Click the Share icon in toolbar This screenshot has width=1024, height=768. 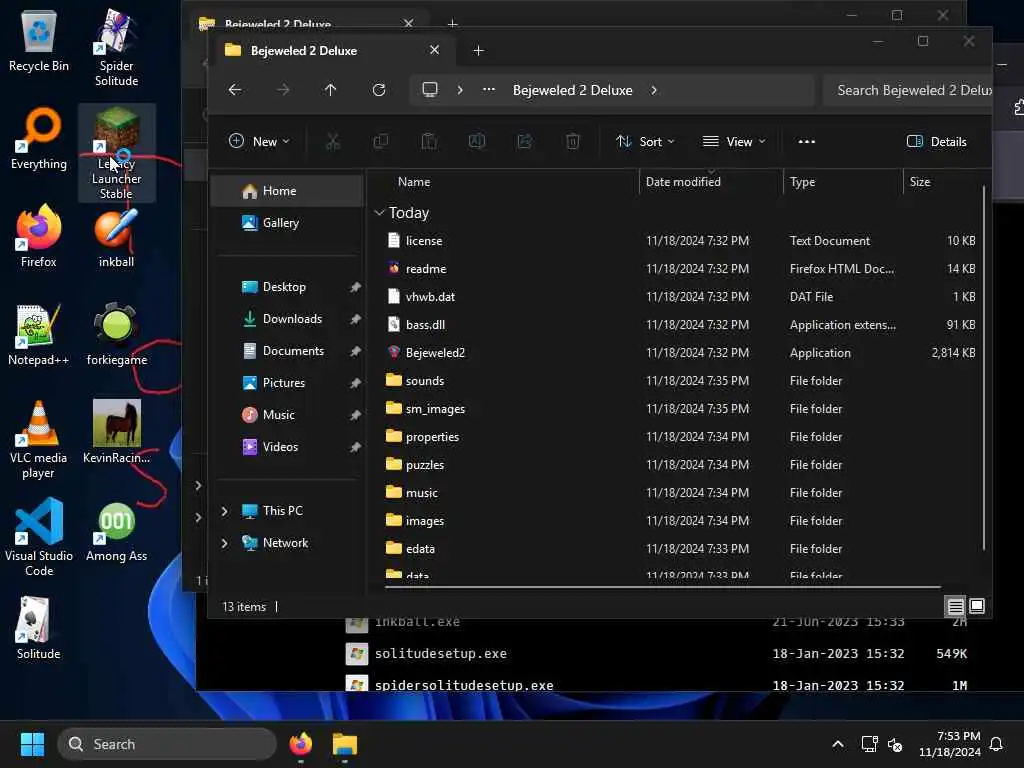(525, 141)
